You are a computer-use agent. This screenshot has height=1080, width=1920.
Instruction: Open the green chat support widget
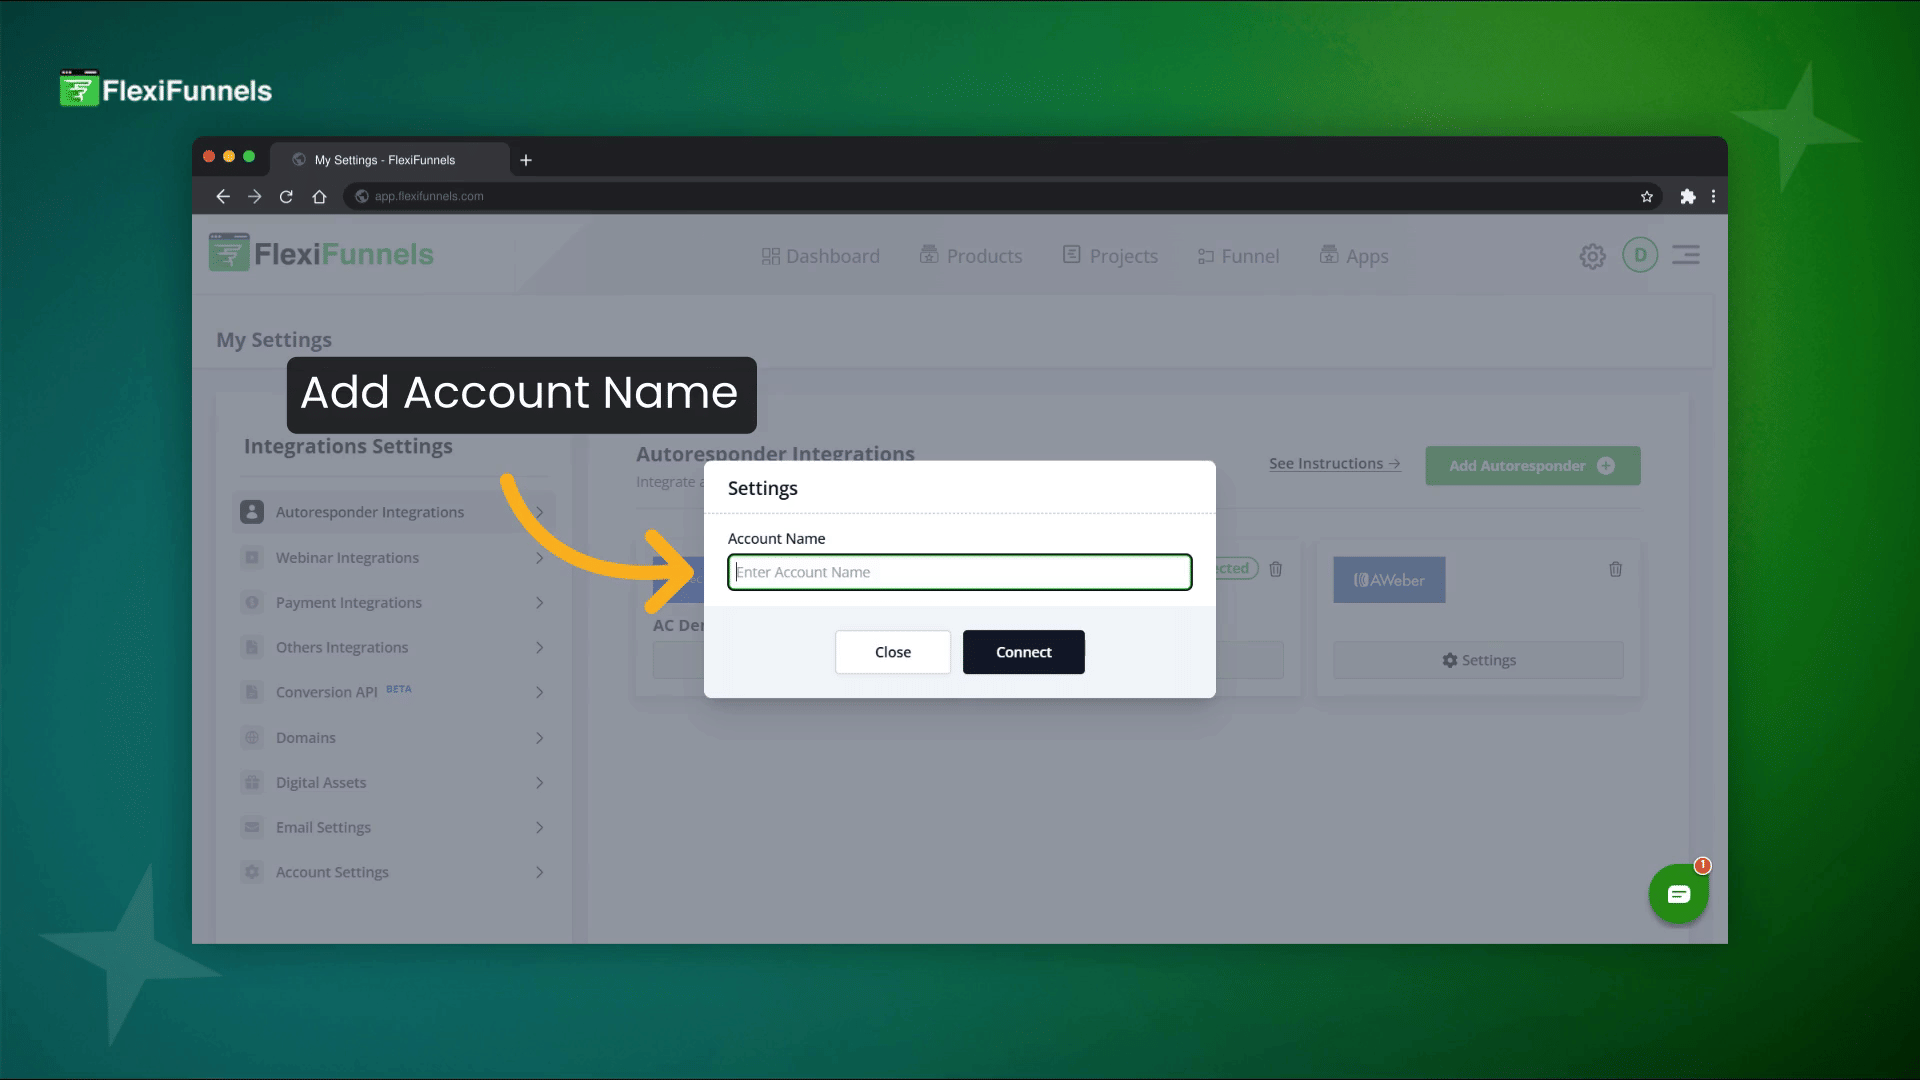(x=1678, y=894)
